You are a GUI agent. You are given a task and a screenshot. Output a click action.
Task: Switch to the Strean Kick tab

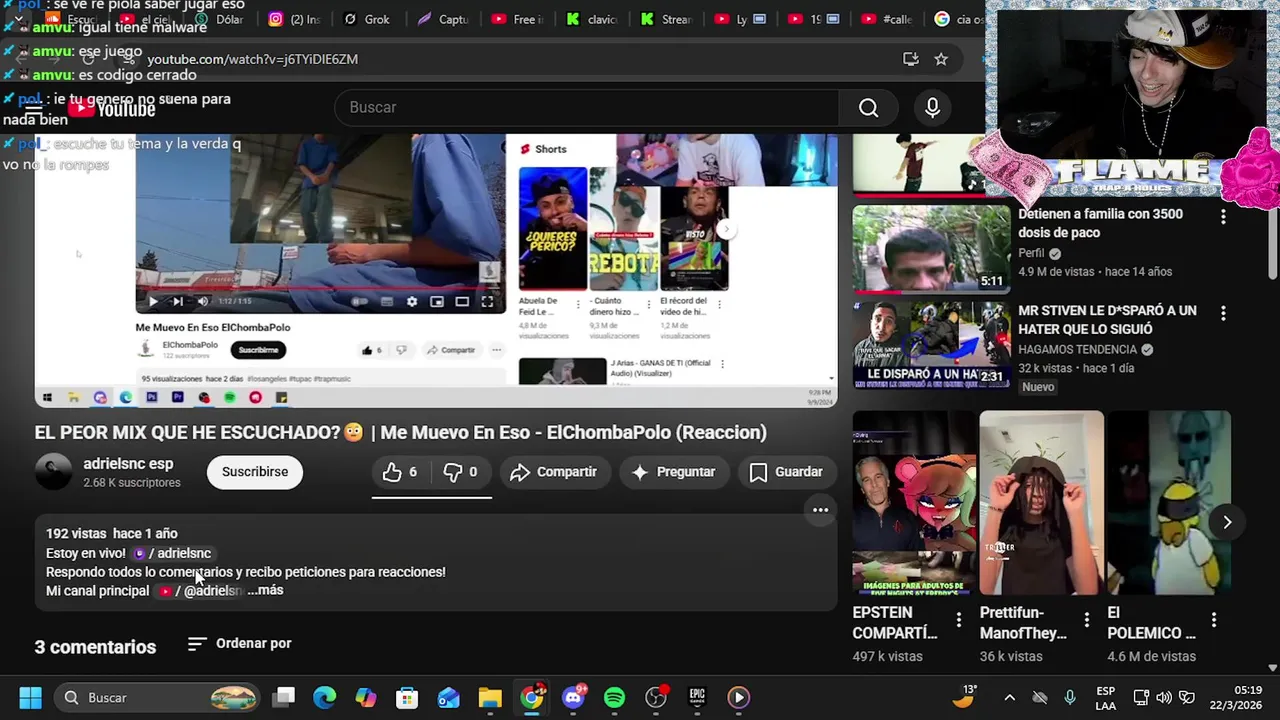tap(665, 19)
